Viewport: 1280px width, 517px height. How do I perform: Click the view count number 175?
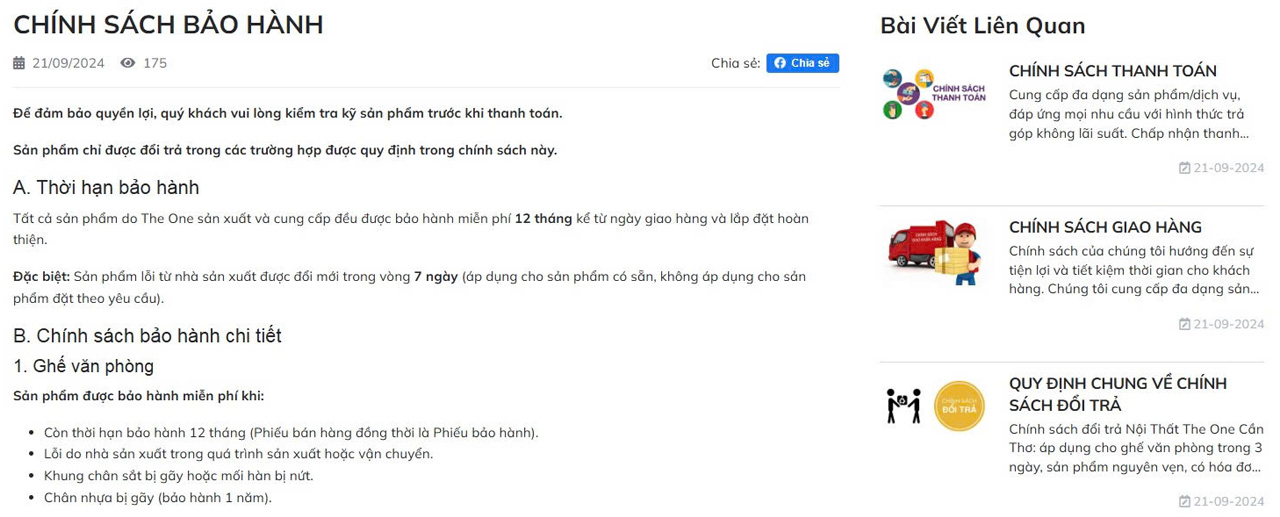[155, 63]
